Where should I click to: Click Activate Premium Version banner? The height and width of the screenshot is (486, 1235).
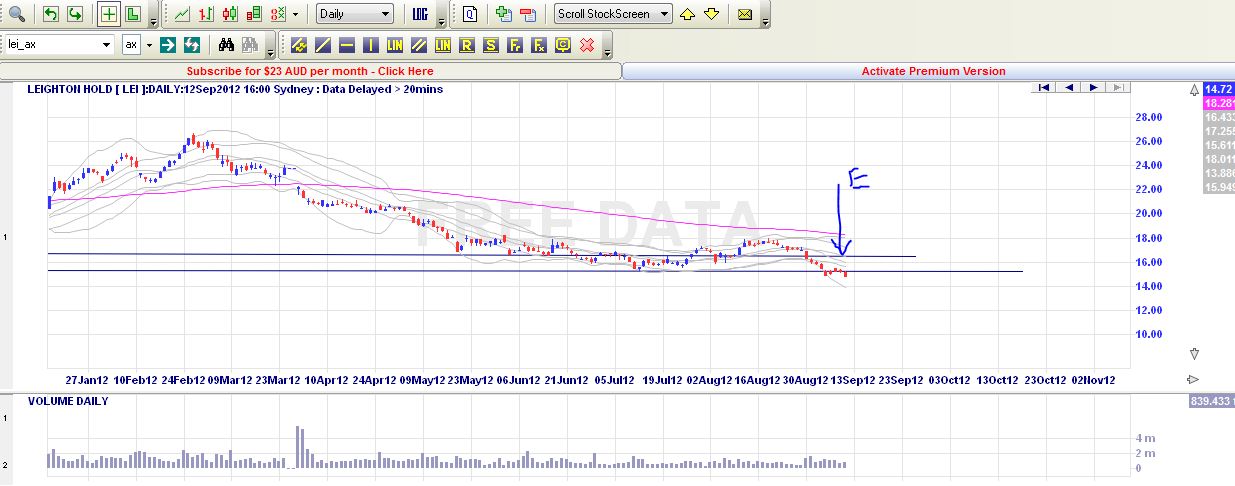click(933, 71)
